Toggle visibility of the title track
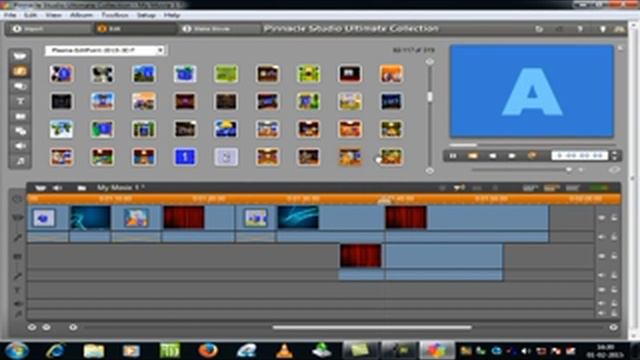 pos(602,290)
